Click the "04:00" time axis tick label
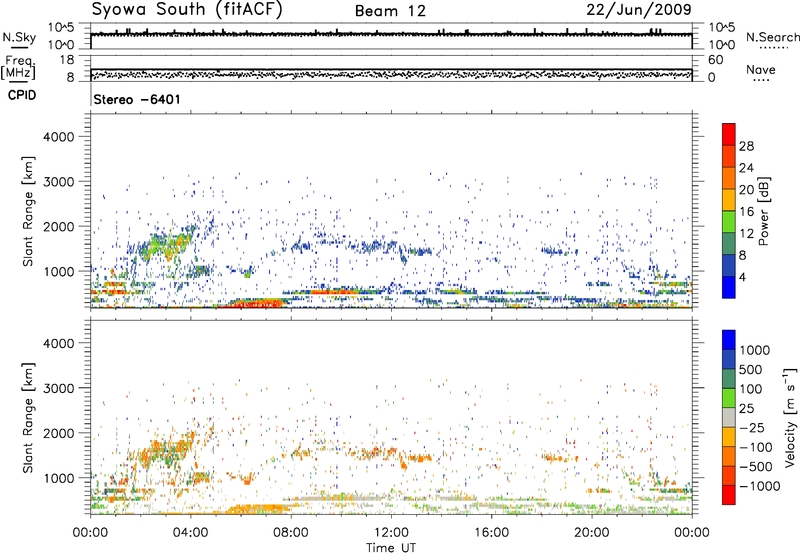The image size is (800, 554). [x=191, y=533]
